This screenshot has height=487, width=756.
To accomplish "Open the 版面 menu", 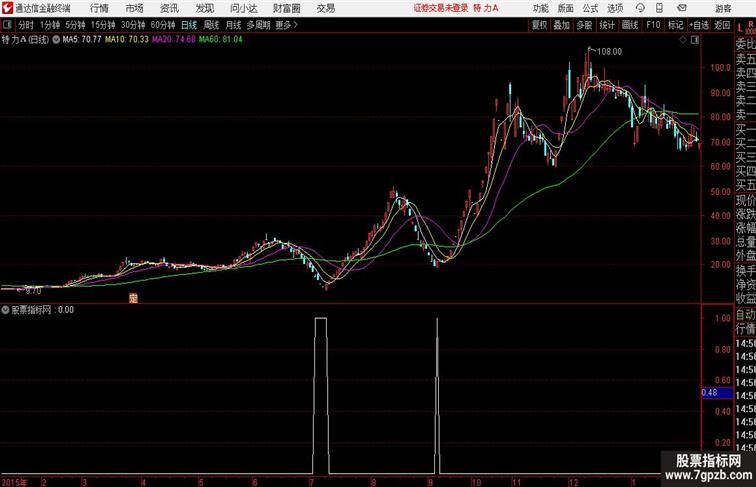I will pos(566,8).
